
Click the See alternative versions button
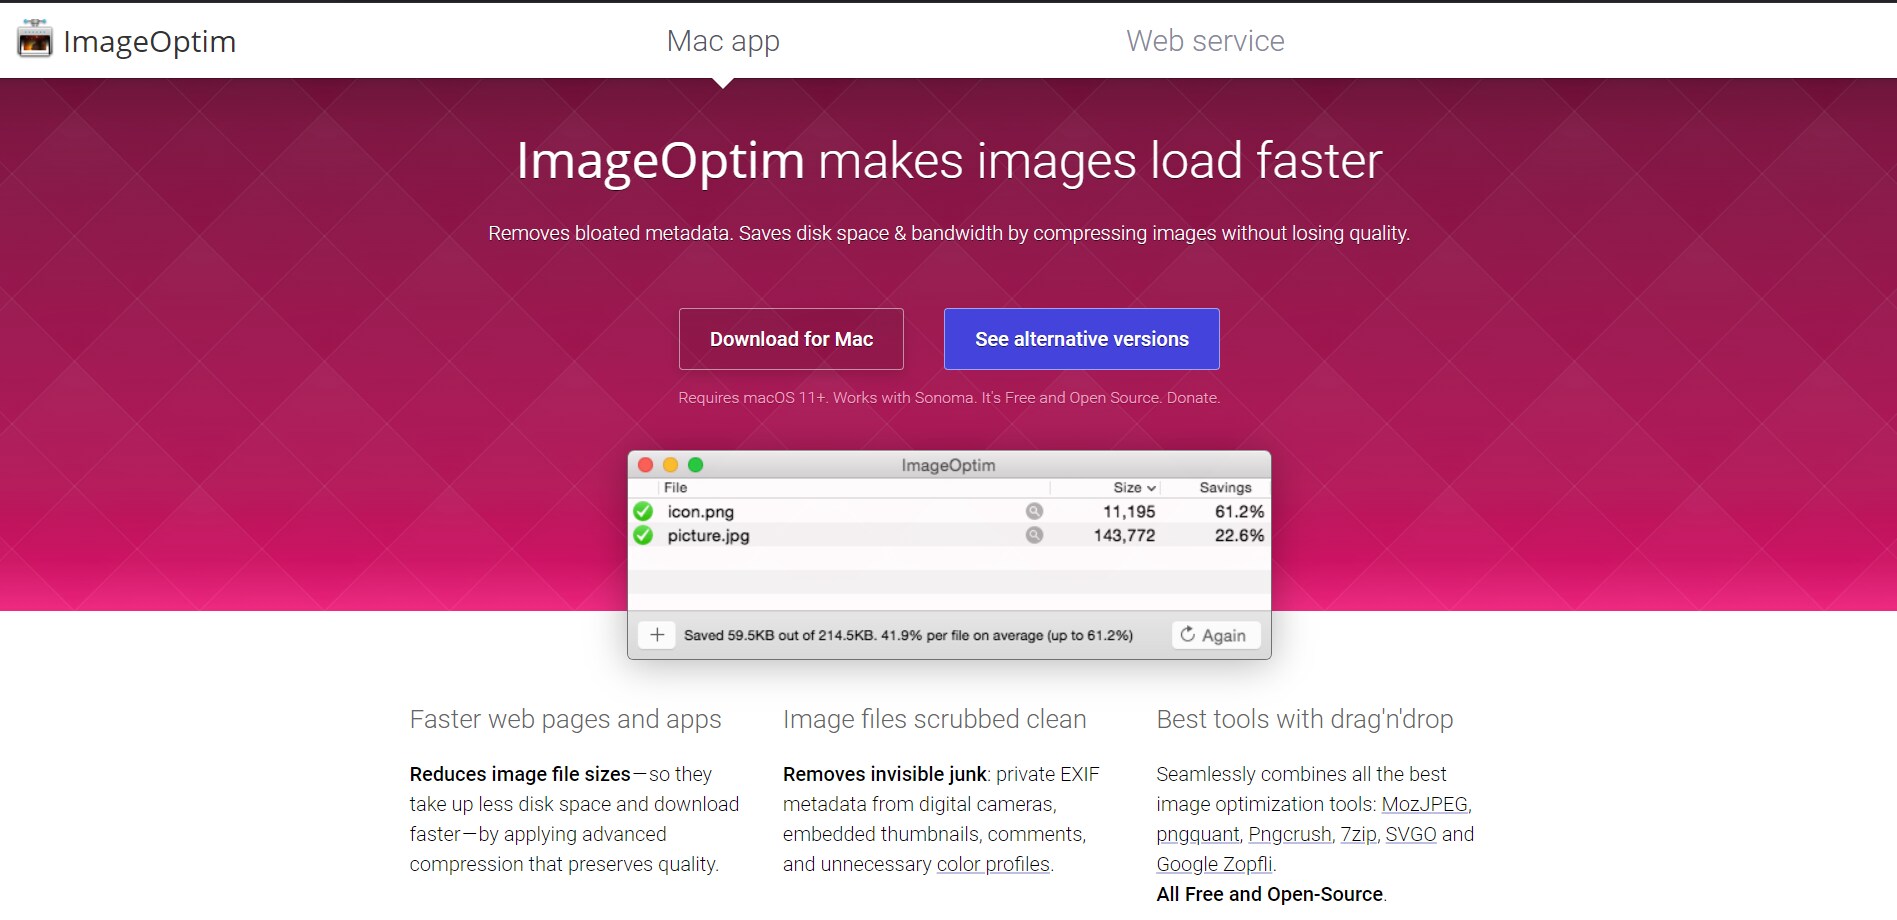tap(1080, 339)
